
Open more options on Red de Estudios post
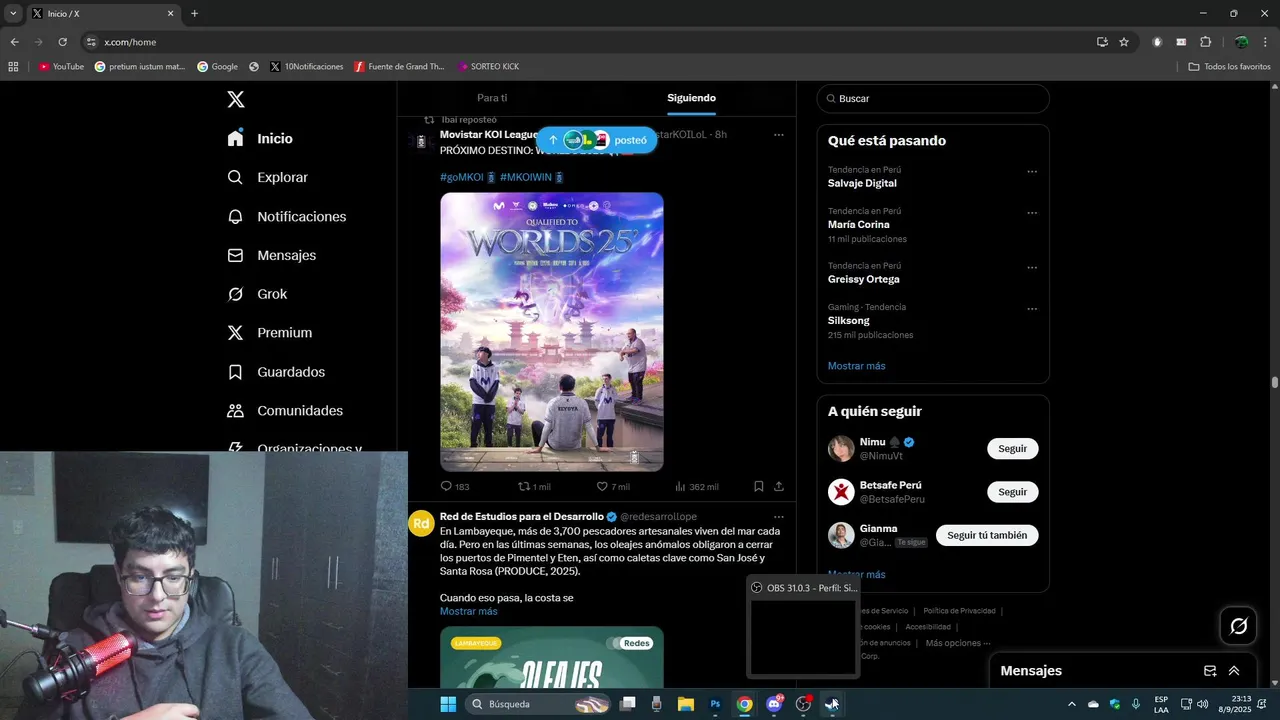click(778, 517)
